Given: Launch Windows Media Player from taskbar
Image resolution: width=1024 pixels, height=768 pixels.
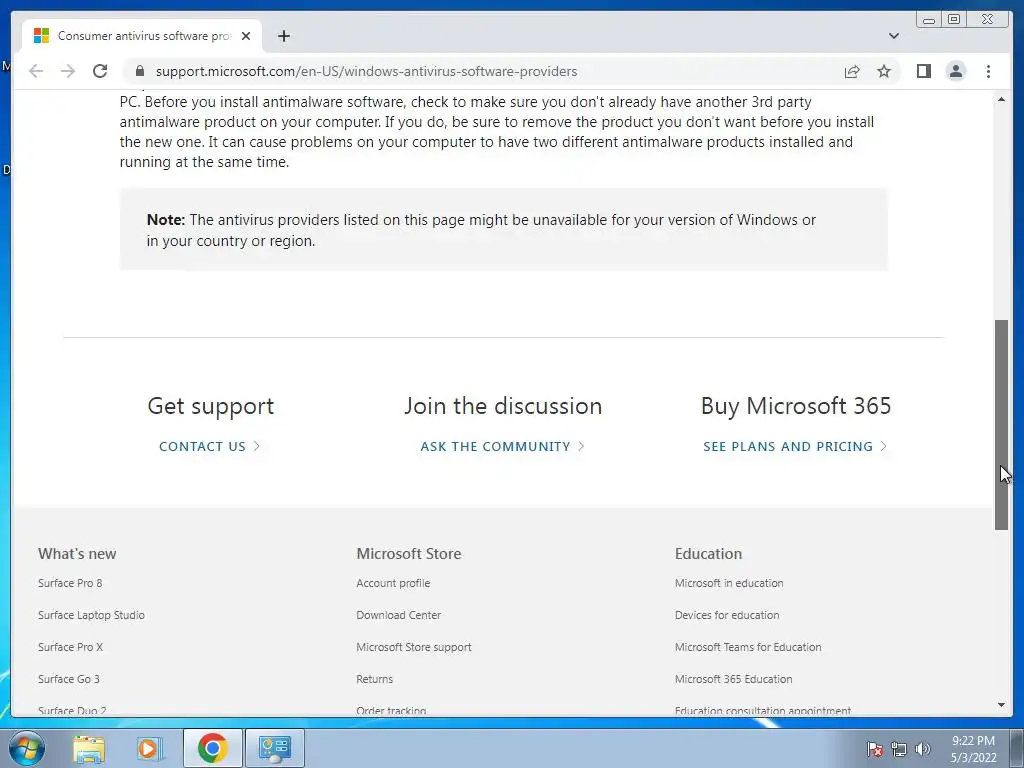Looking at the screenshot, I should 150,748.
